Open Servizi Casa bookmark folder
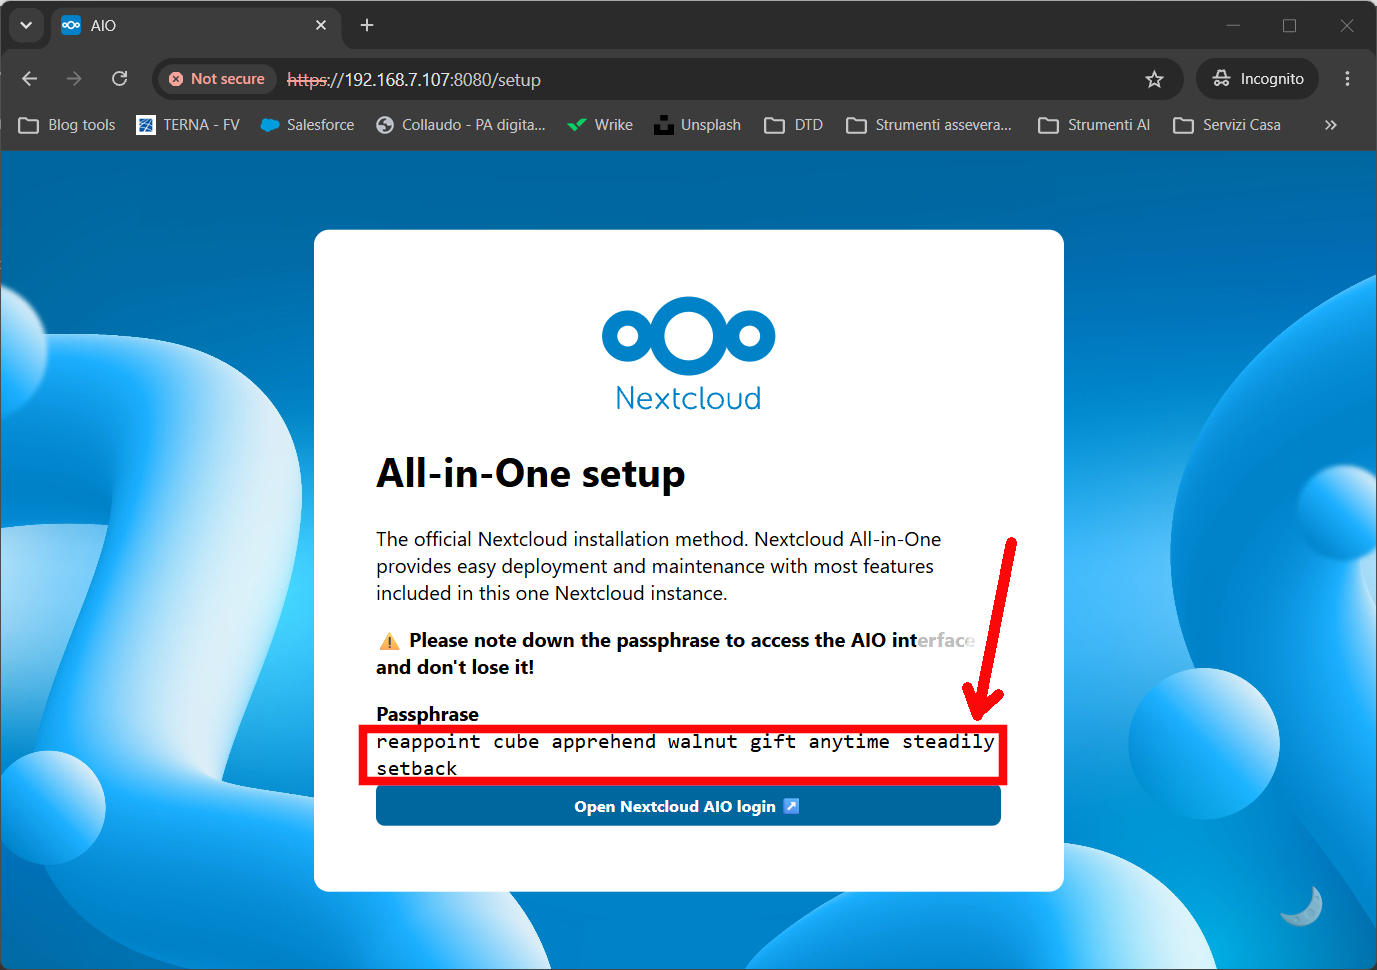Image resolution: width=1377 pixels, height=970 pixels. (1227, 125)
